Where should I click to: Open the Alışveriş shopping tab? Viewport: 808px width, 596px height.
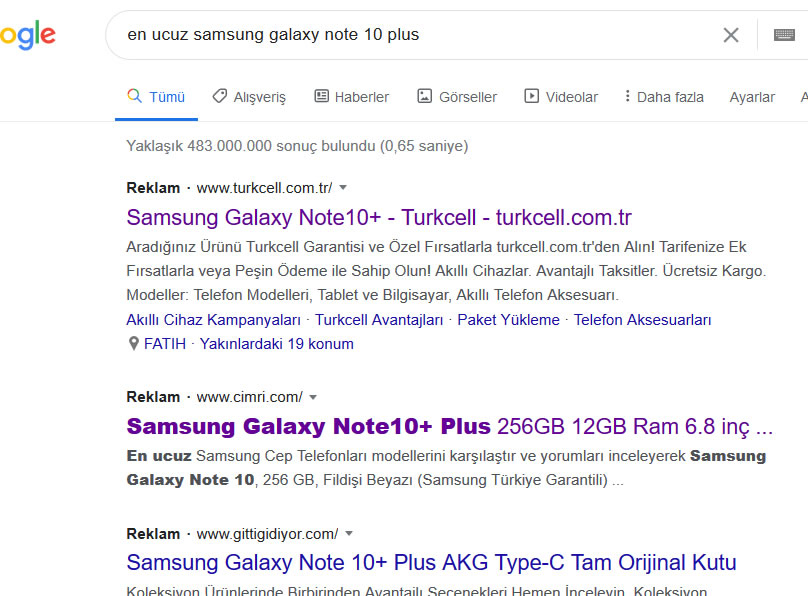coord(249,97)
